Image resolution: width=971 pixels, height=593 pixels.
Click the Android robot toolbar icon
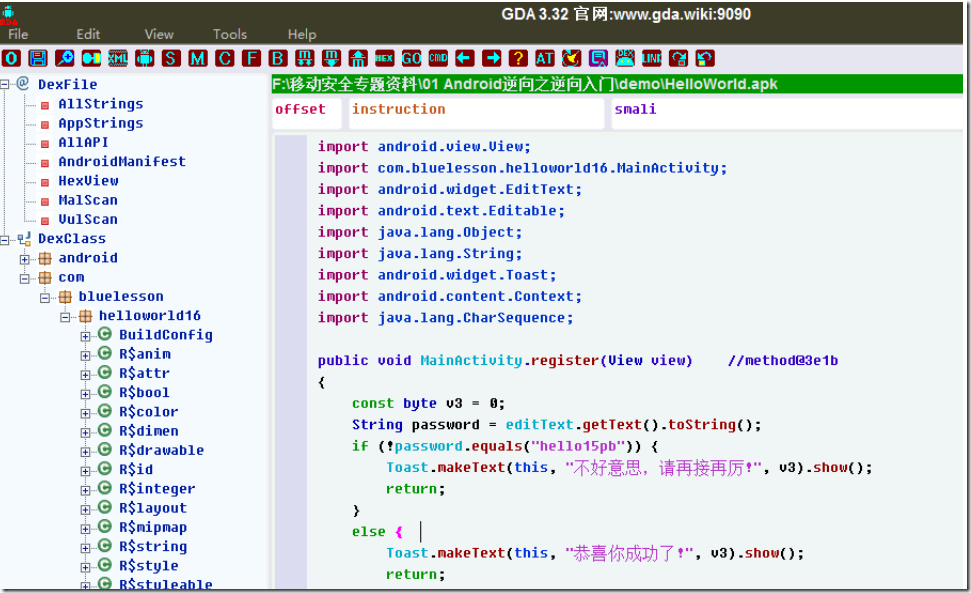tap(144, 58)
